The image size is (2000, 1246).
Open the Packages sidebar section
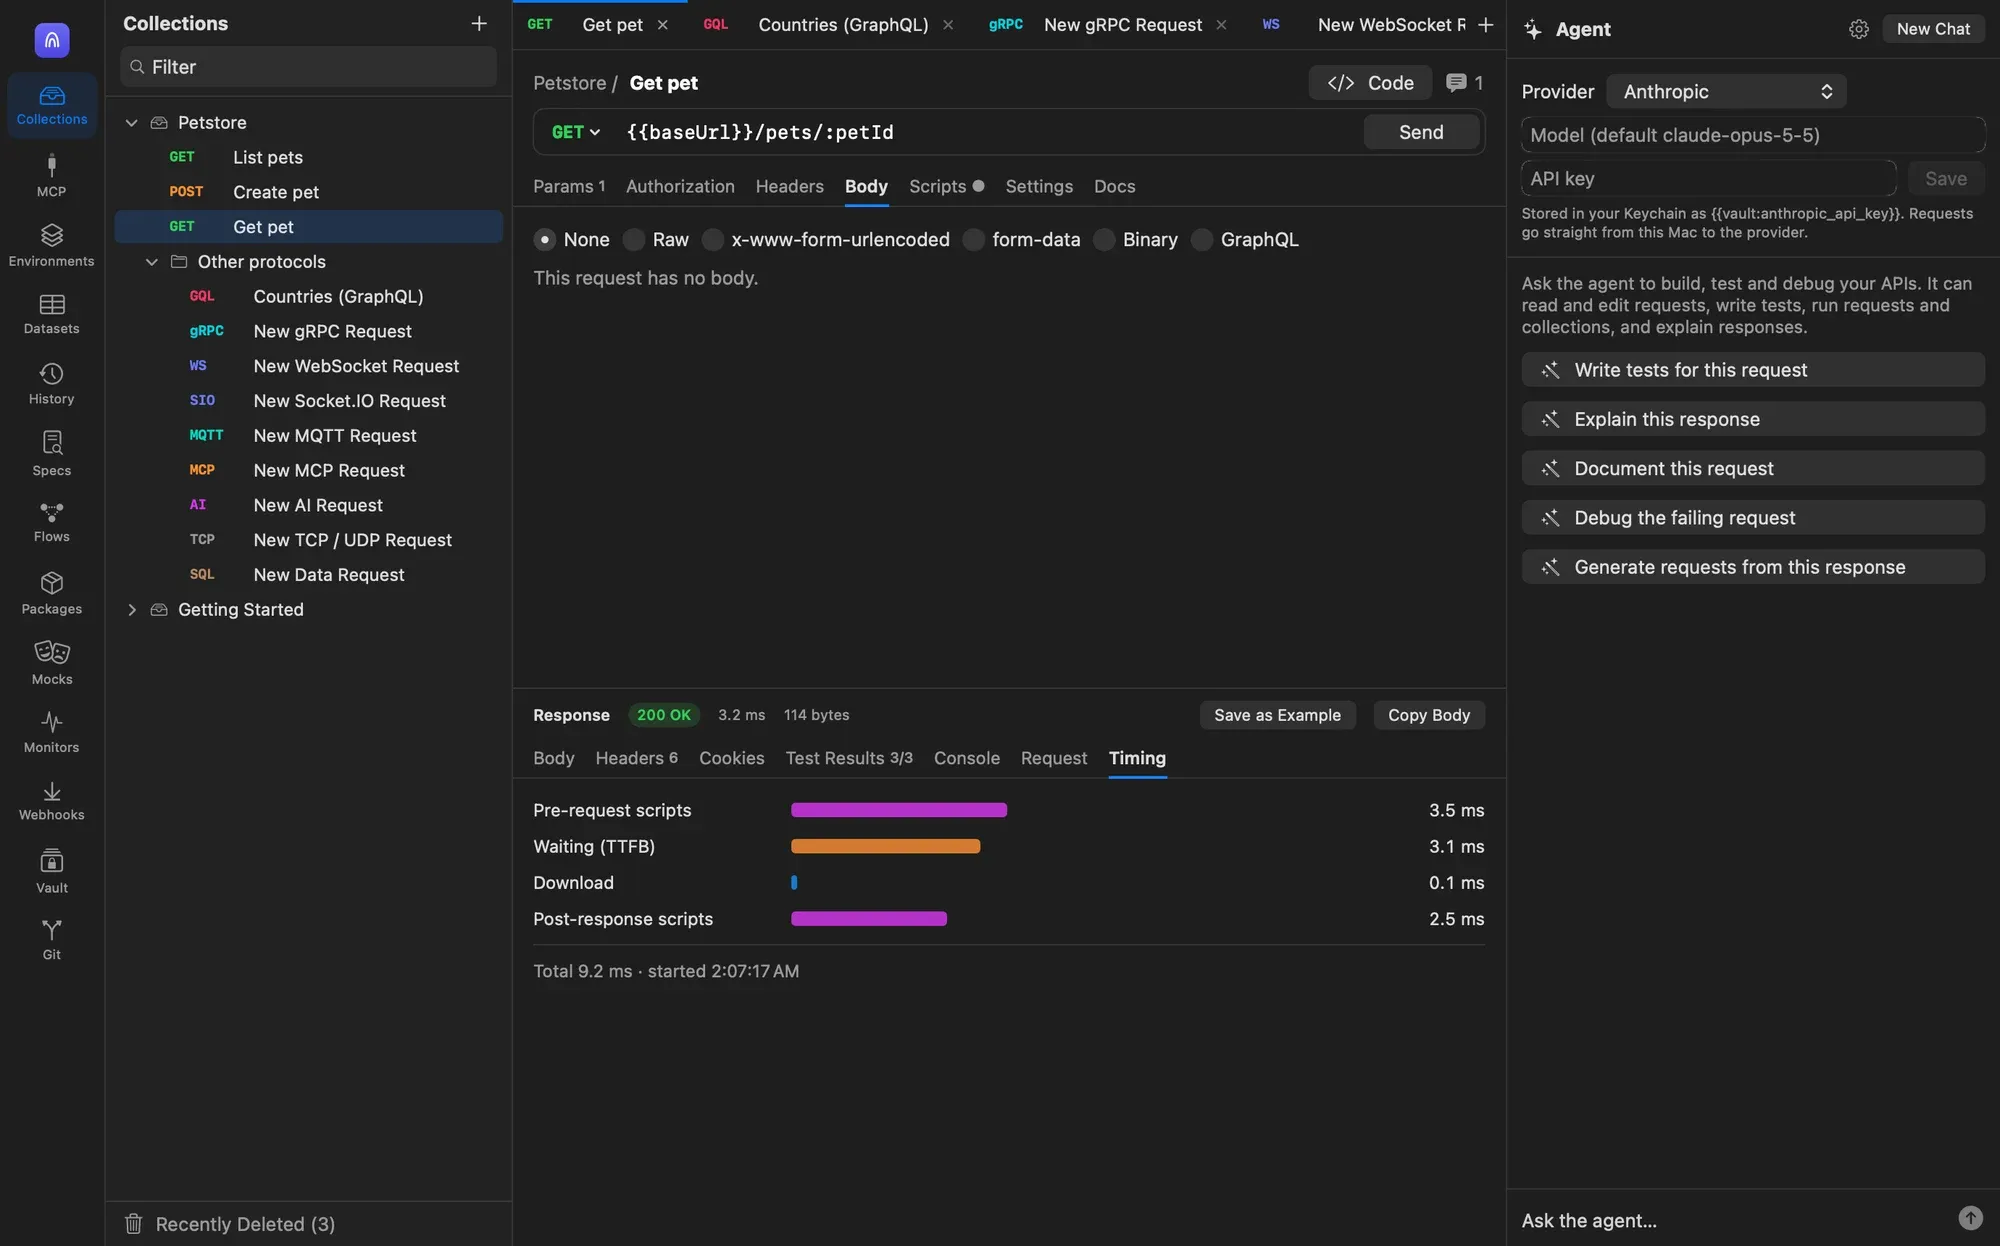click(51, 593)
